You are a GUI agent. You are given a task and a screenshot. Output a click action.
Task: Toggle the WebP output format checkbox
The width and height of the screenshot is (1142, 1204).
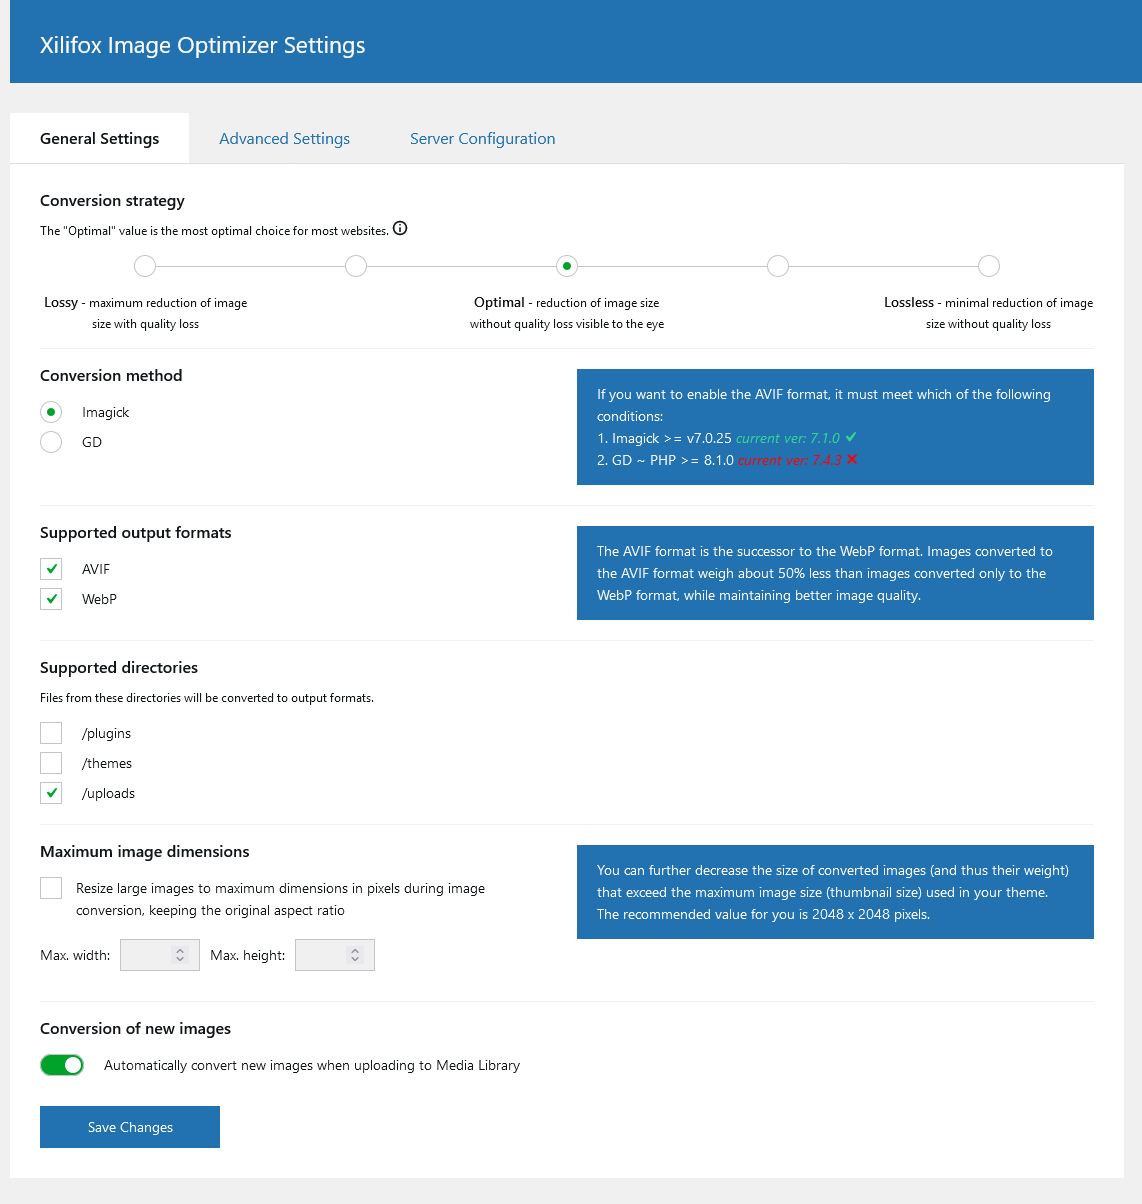[x=51, y=599]
